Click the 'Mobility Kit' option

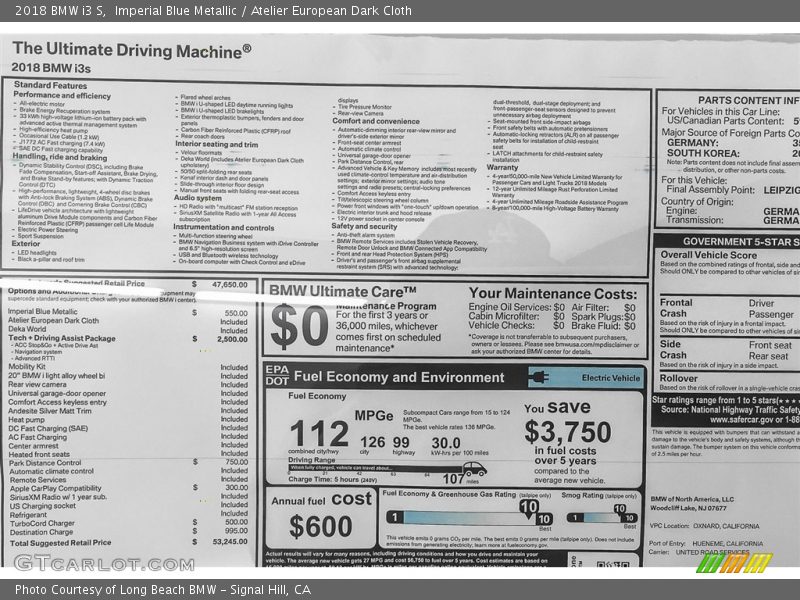coord(27,366)
